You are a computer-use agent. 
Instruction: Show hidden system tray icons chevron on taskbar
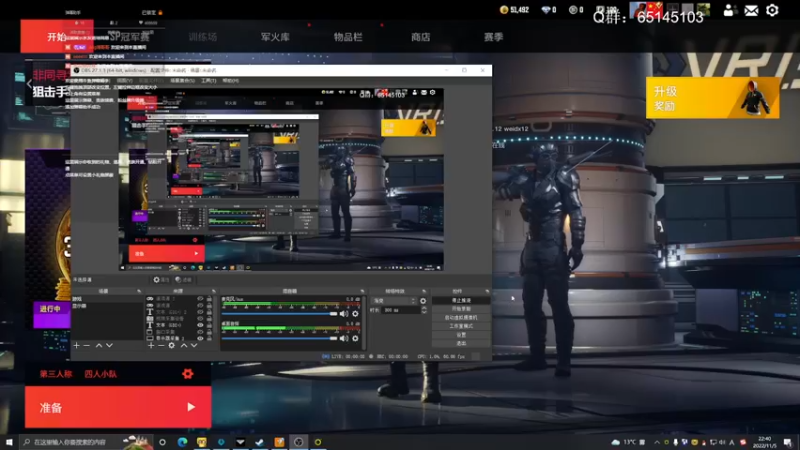point(657,442)
